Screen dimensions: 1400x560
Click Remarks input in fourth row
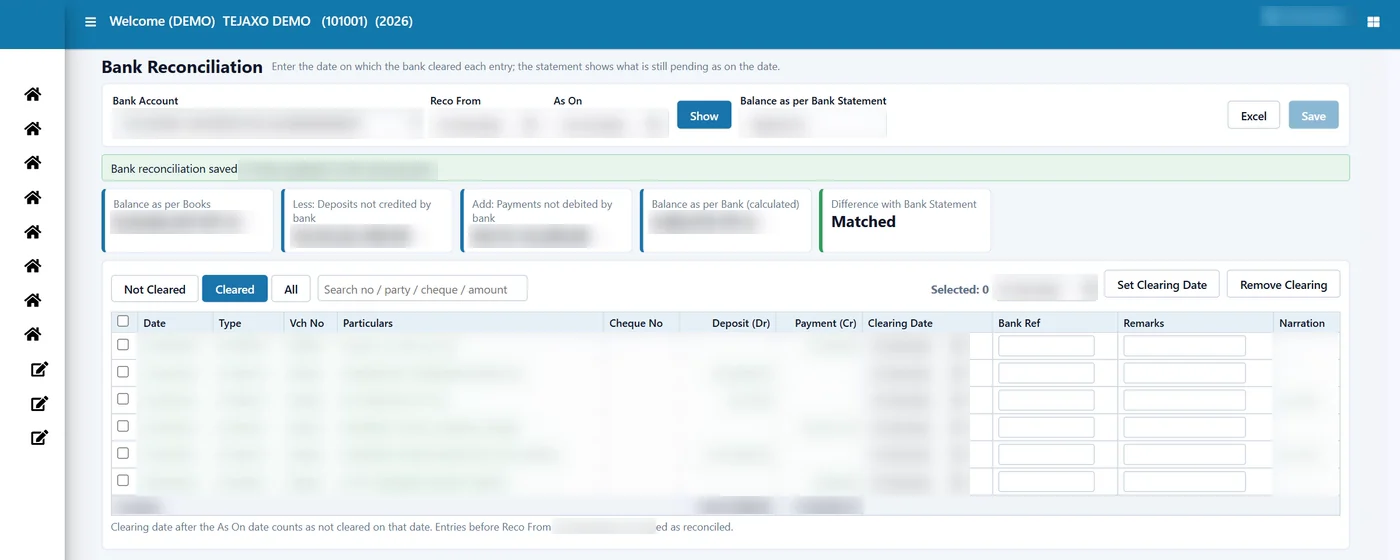[1184, 427]
